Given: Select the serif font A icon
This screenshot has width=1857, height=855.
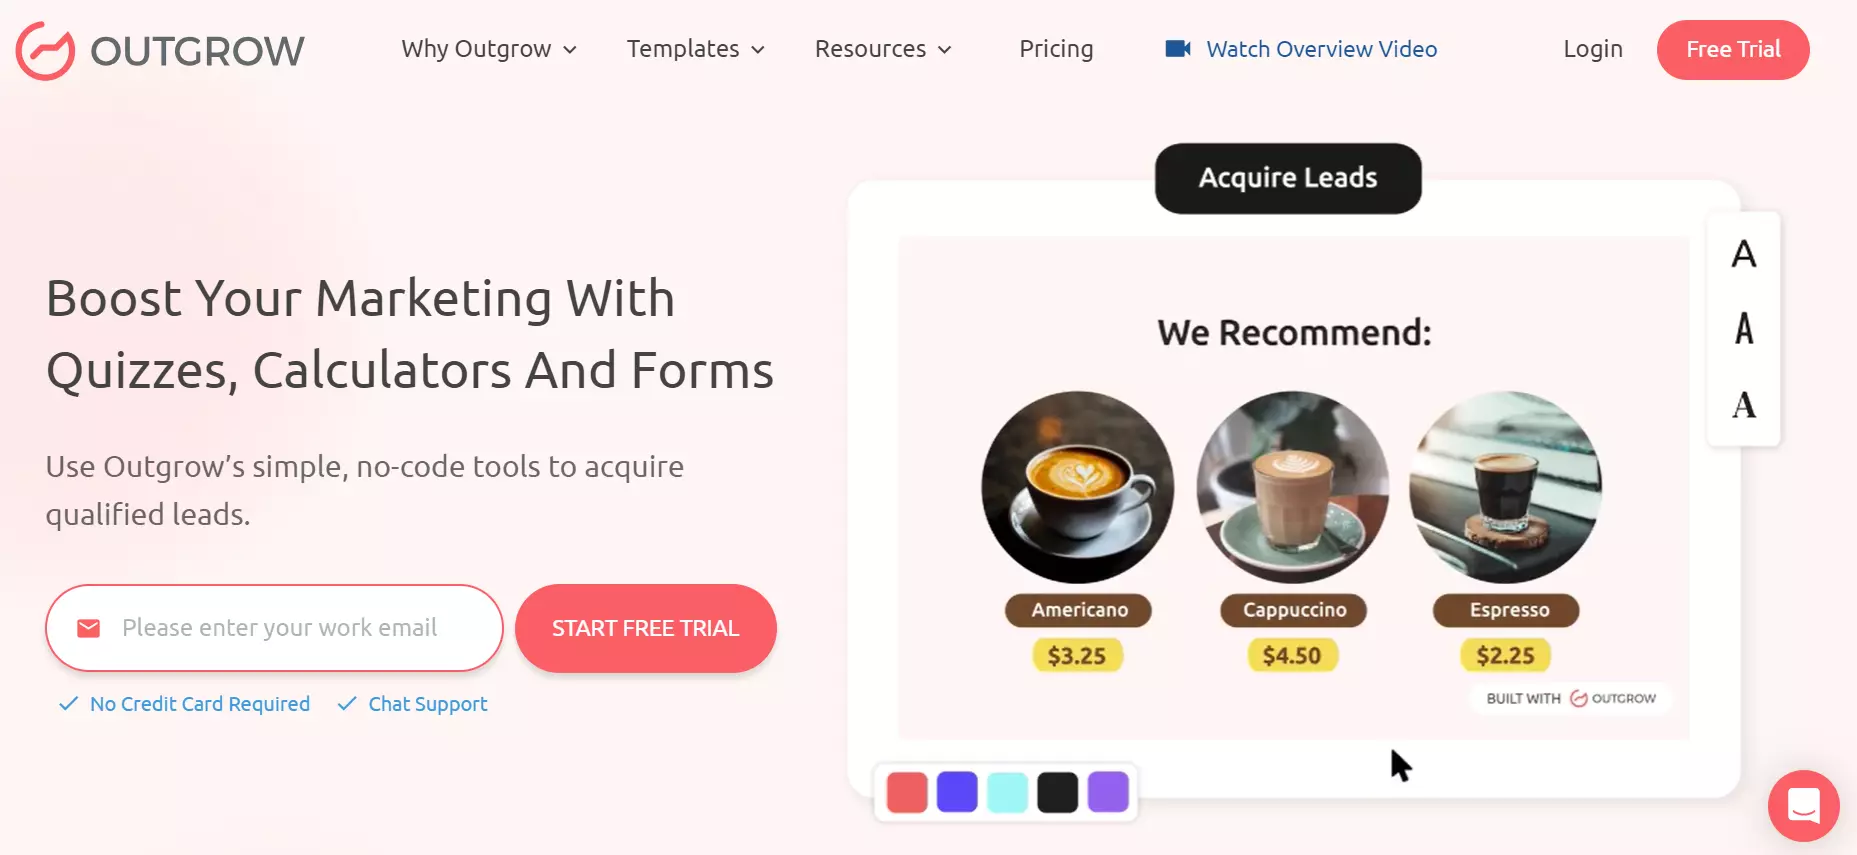Looking at the screenshot, I should click(x=1744, y=405).
